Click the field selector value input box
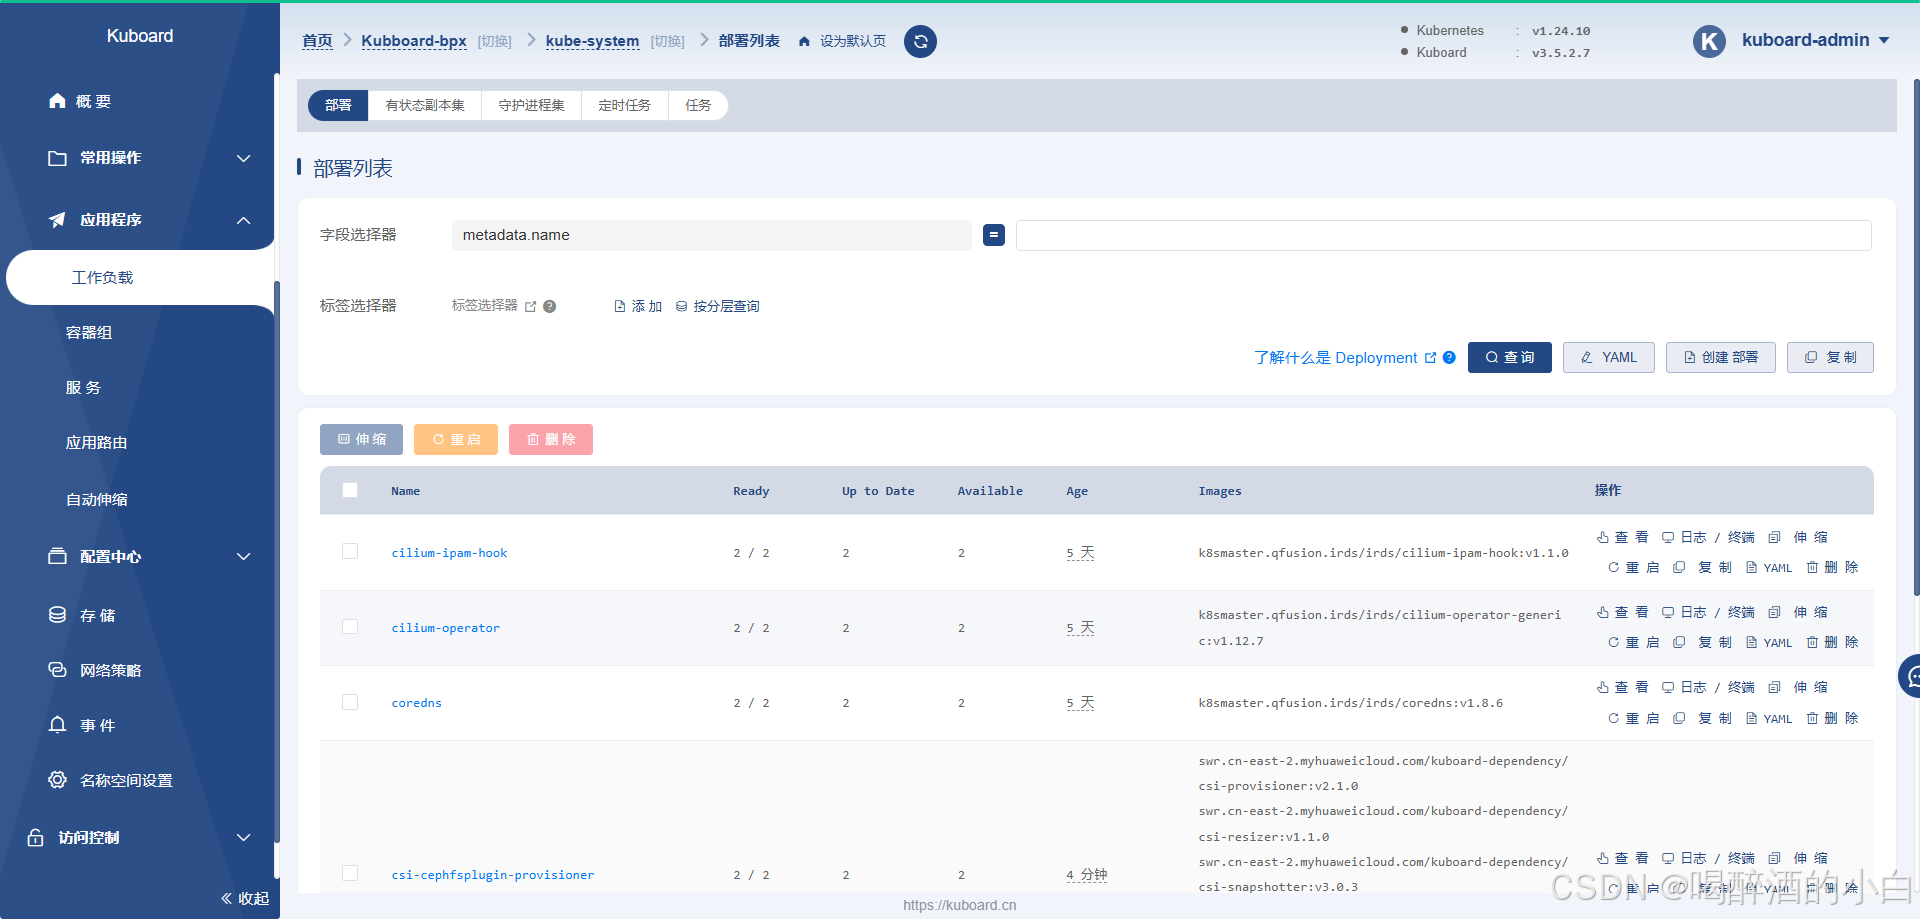This screenshot has height=919, width=1920. pyautogui.click(x=1443, y=235)
